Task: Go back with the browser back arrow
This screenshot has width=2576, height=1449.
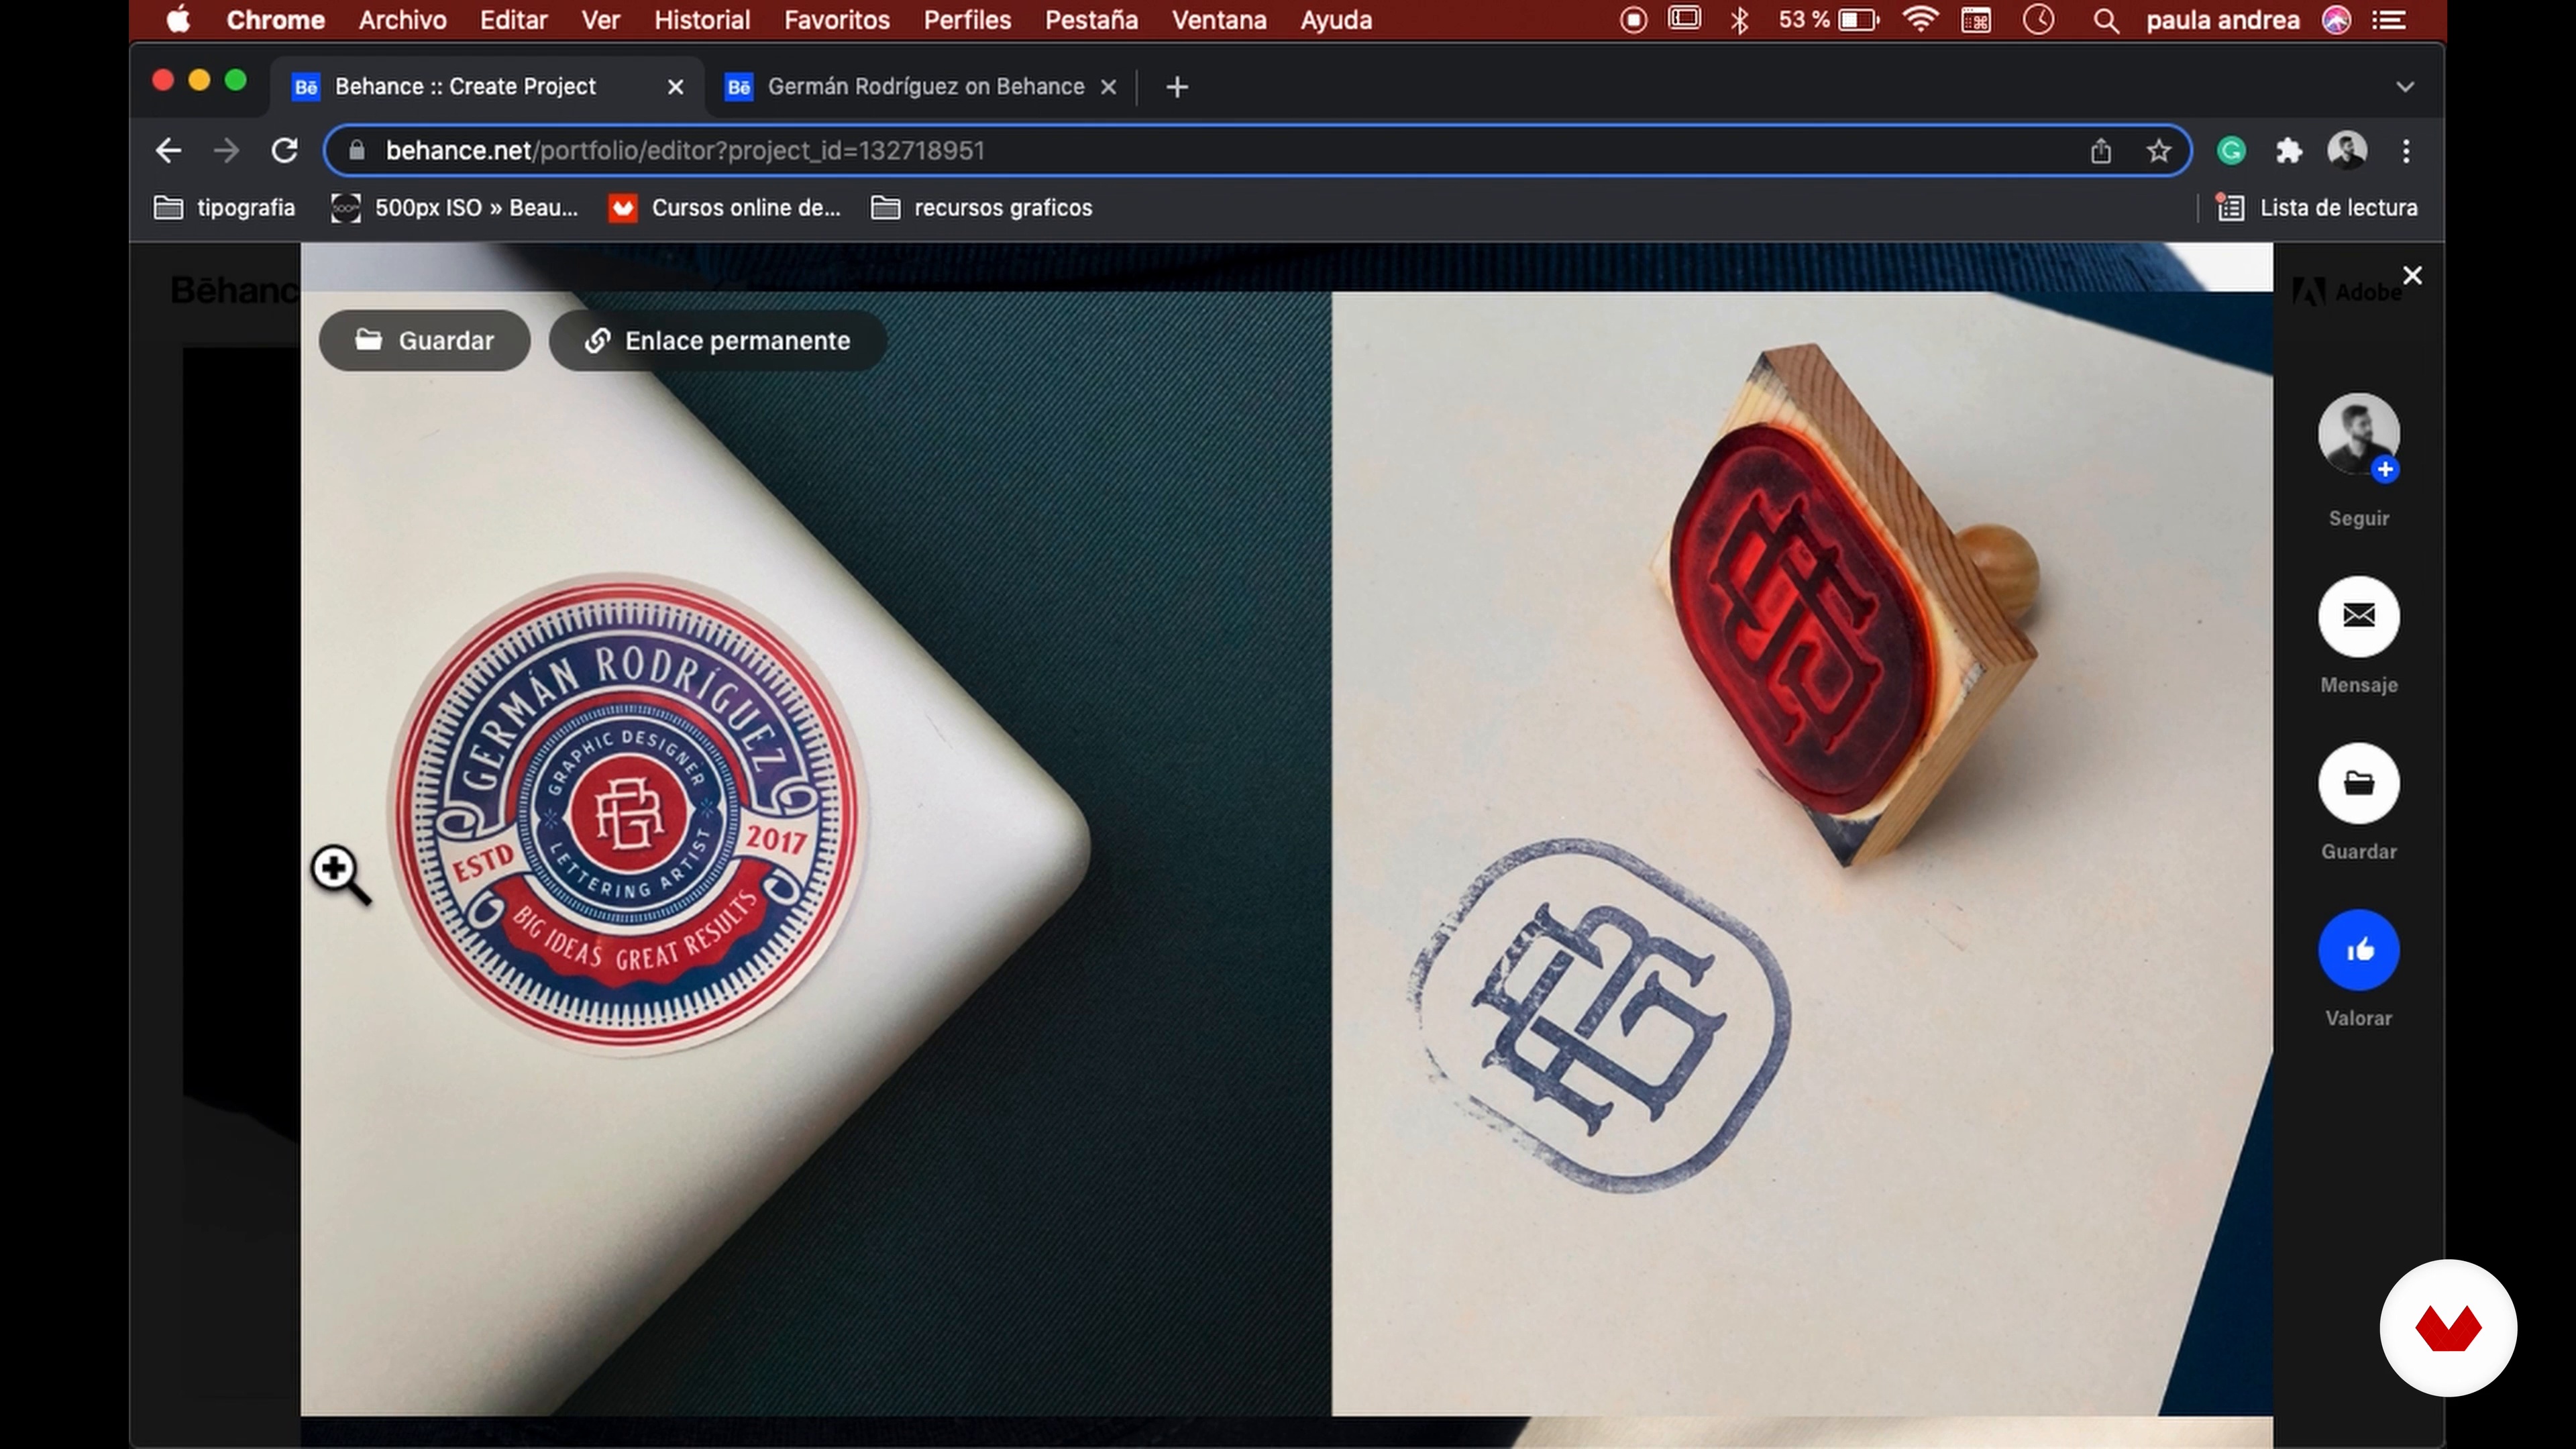Action: click(x=169, y=150)
